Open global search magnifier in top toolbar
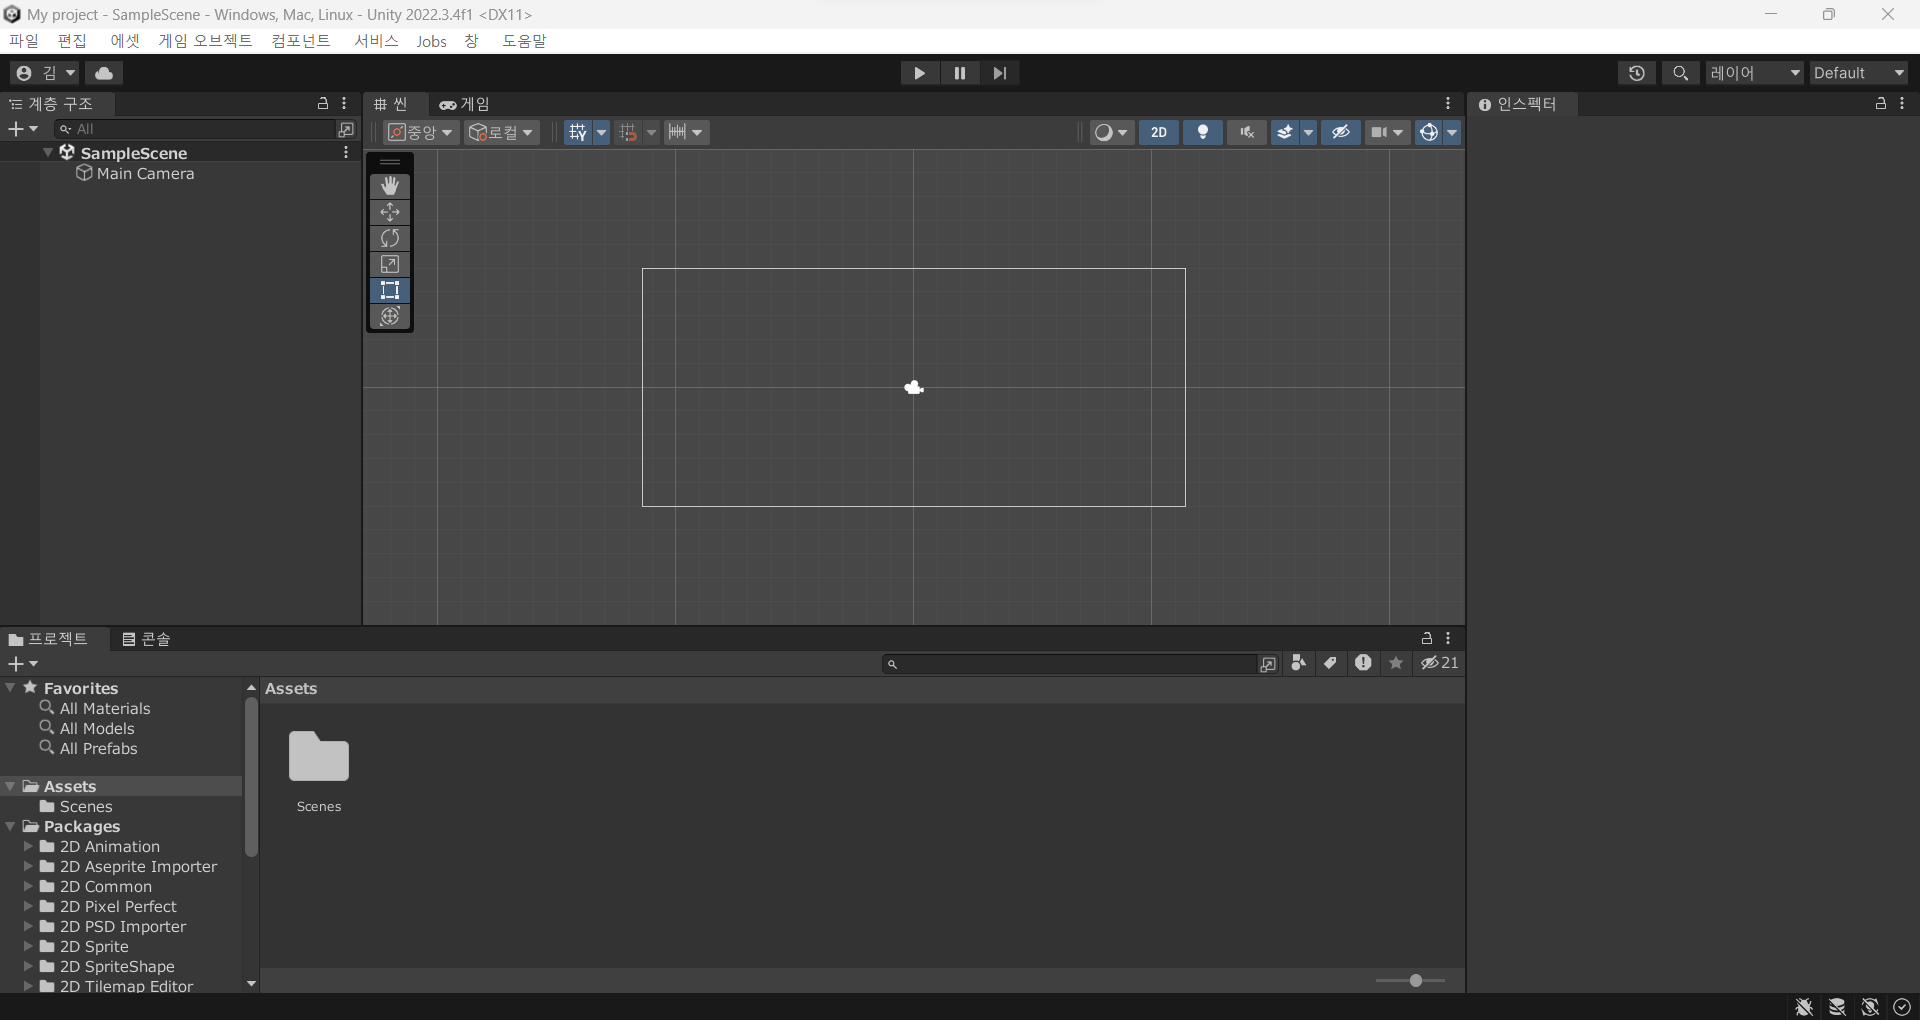 click(1680, 73)
